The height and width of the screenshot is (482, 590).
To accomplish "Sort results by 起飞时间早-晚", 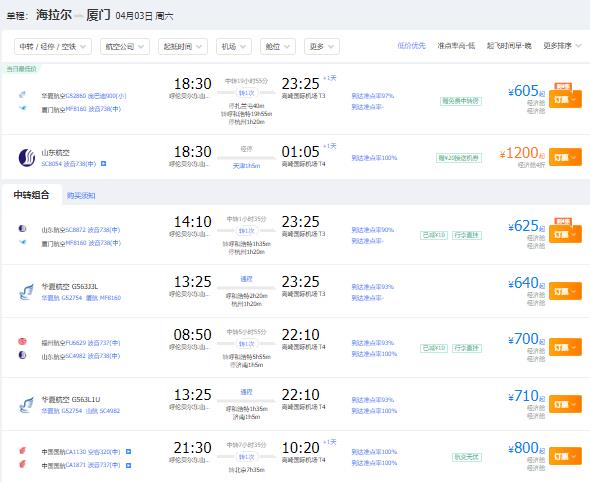I will [509, 46].
